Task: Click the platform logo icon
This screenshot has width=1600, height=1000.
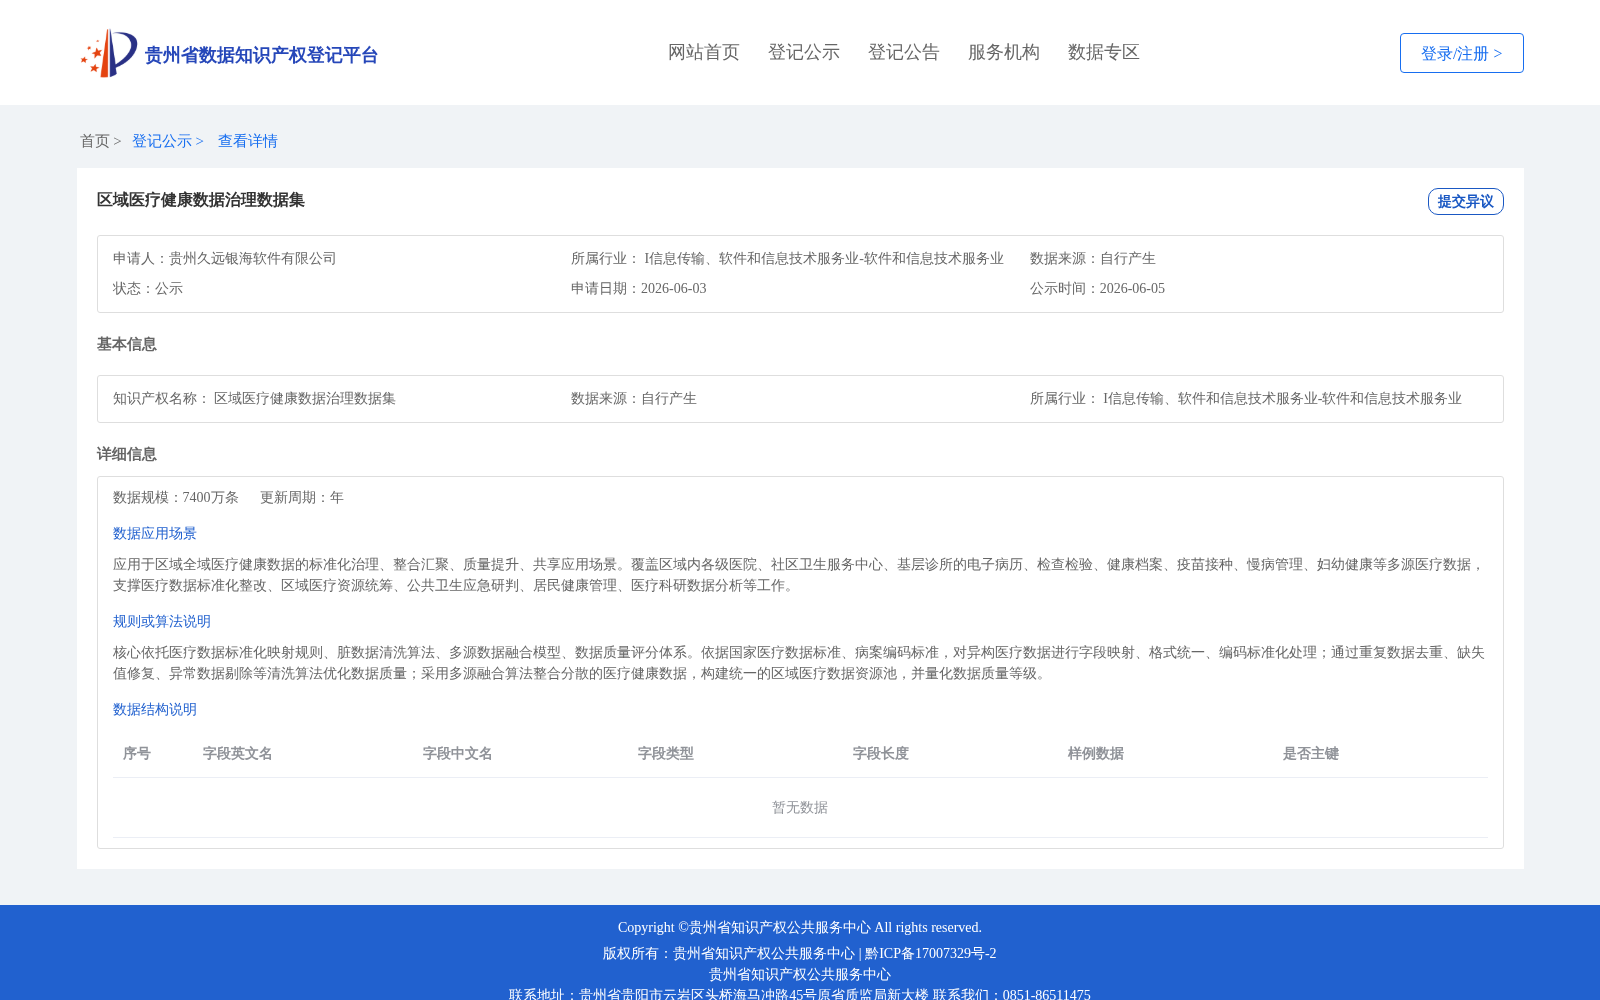Action: pos(109,53)
